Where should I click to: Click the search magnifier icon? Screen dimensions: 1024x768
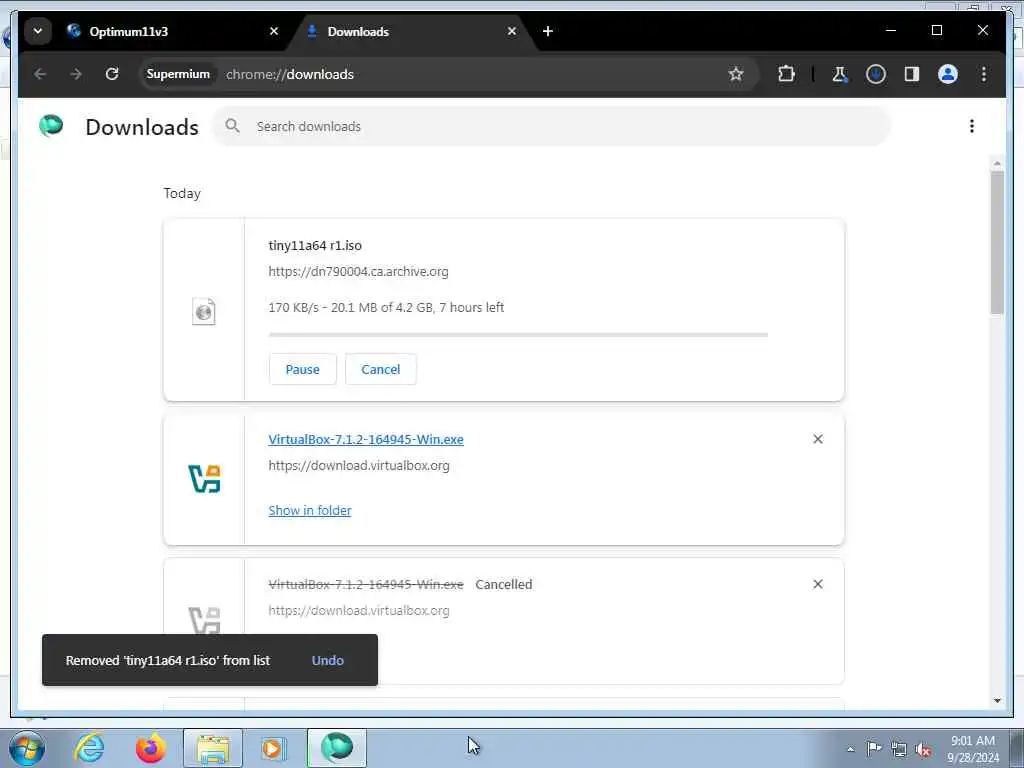232,125
